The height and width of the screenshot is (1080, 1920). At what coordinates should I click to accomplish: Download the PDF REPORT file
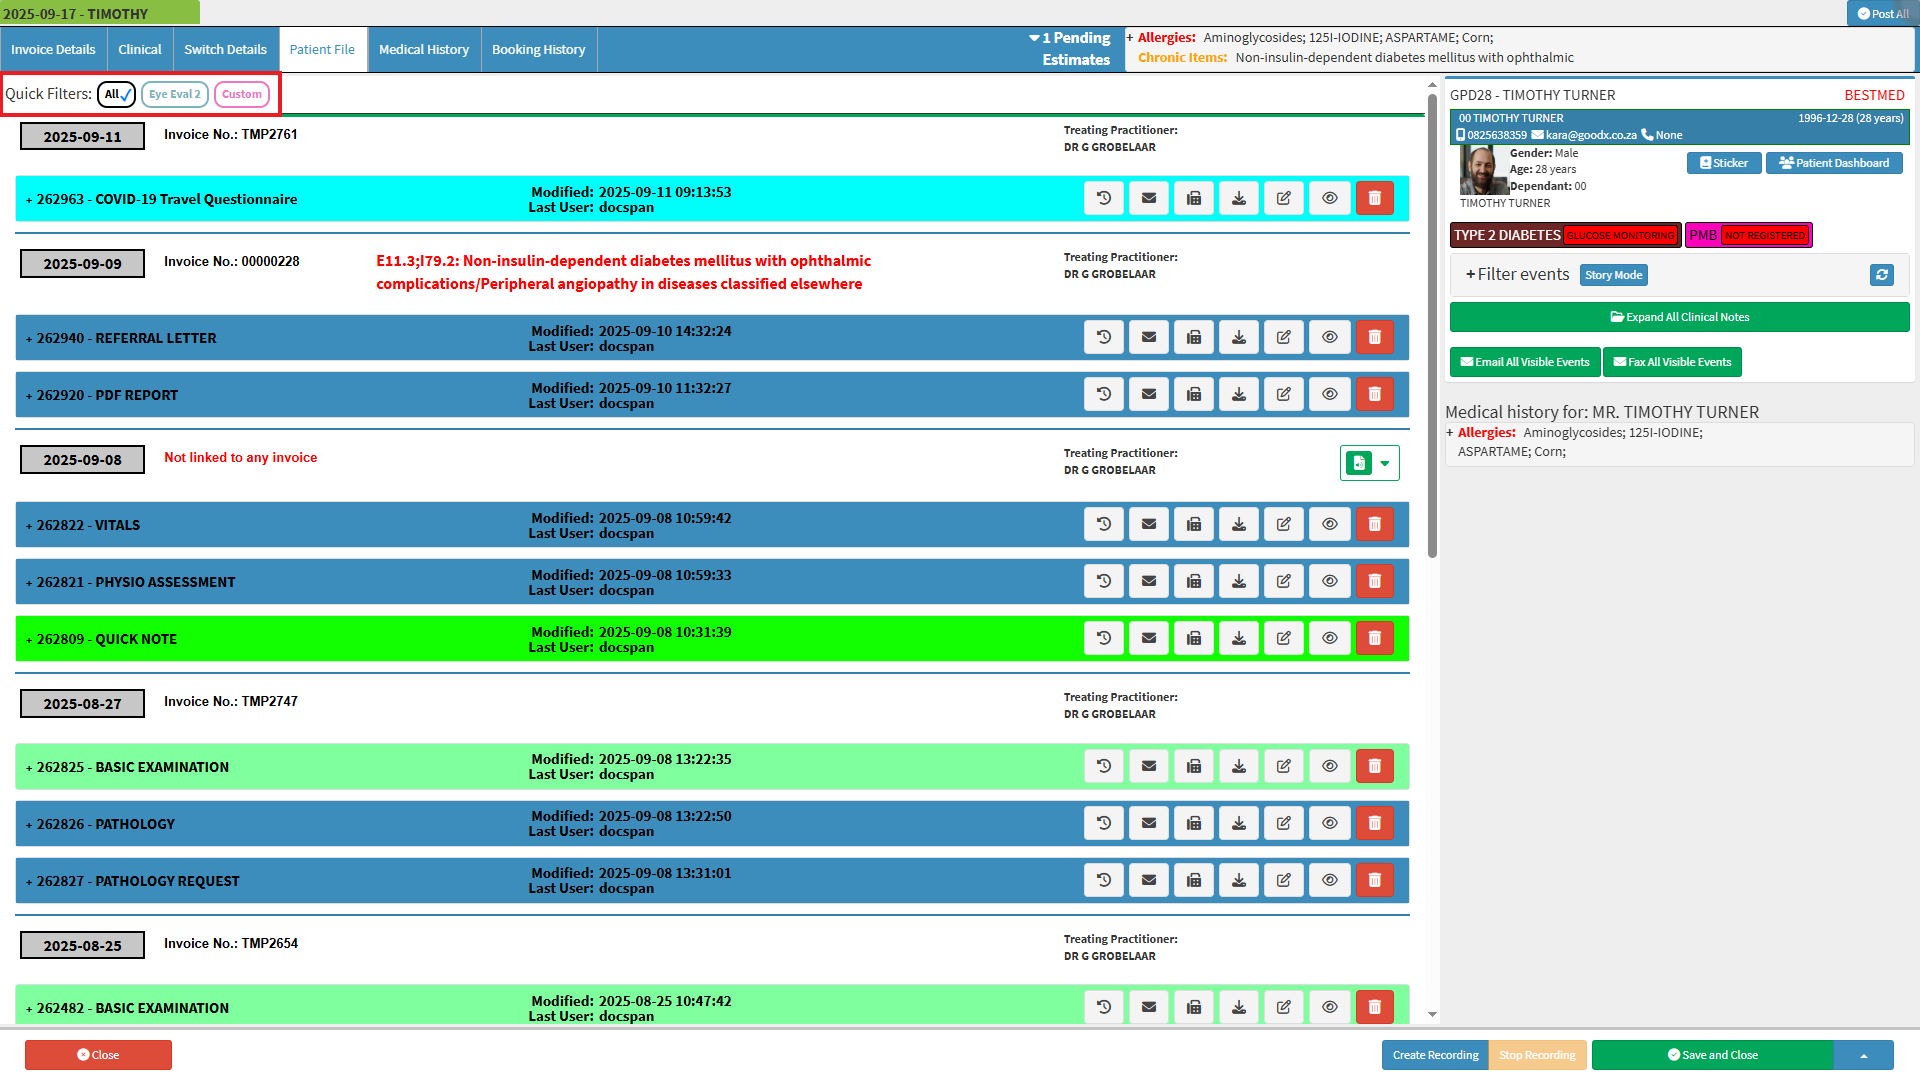pos(1239,394)
